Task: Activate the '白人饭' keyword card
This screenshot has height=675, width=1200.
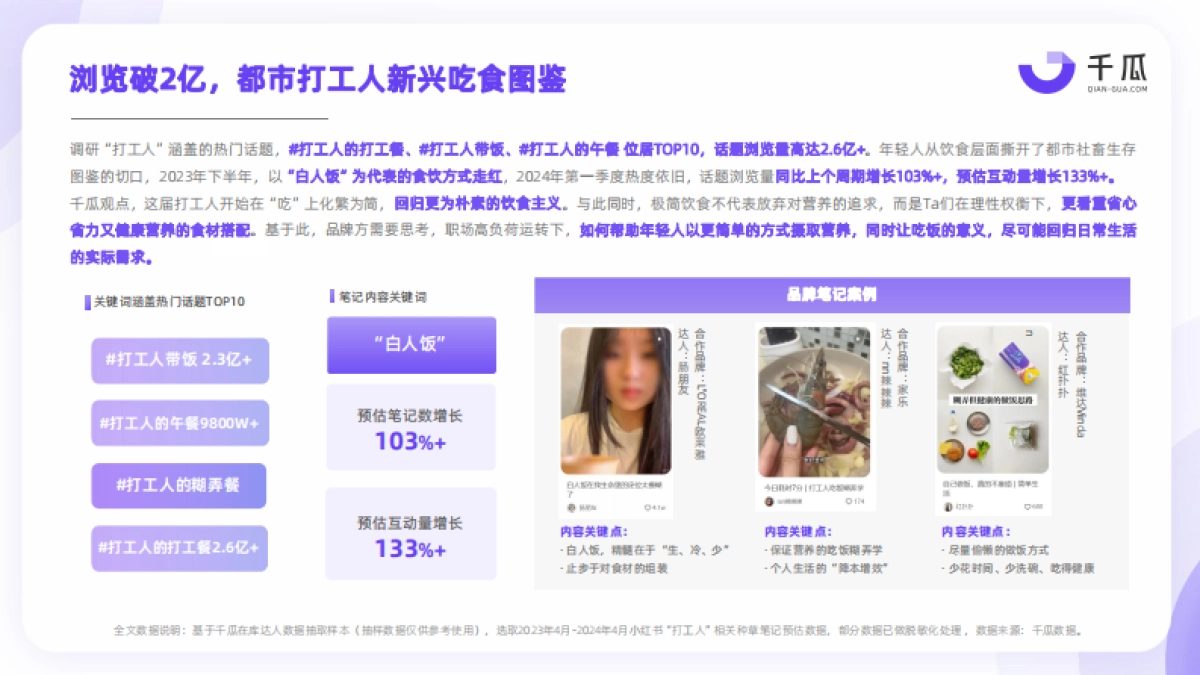Action: pyautogui.click(x=411, y=345)
